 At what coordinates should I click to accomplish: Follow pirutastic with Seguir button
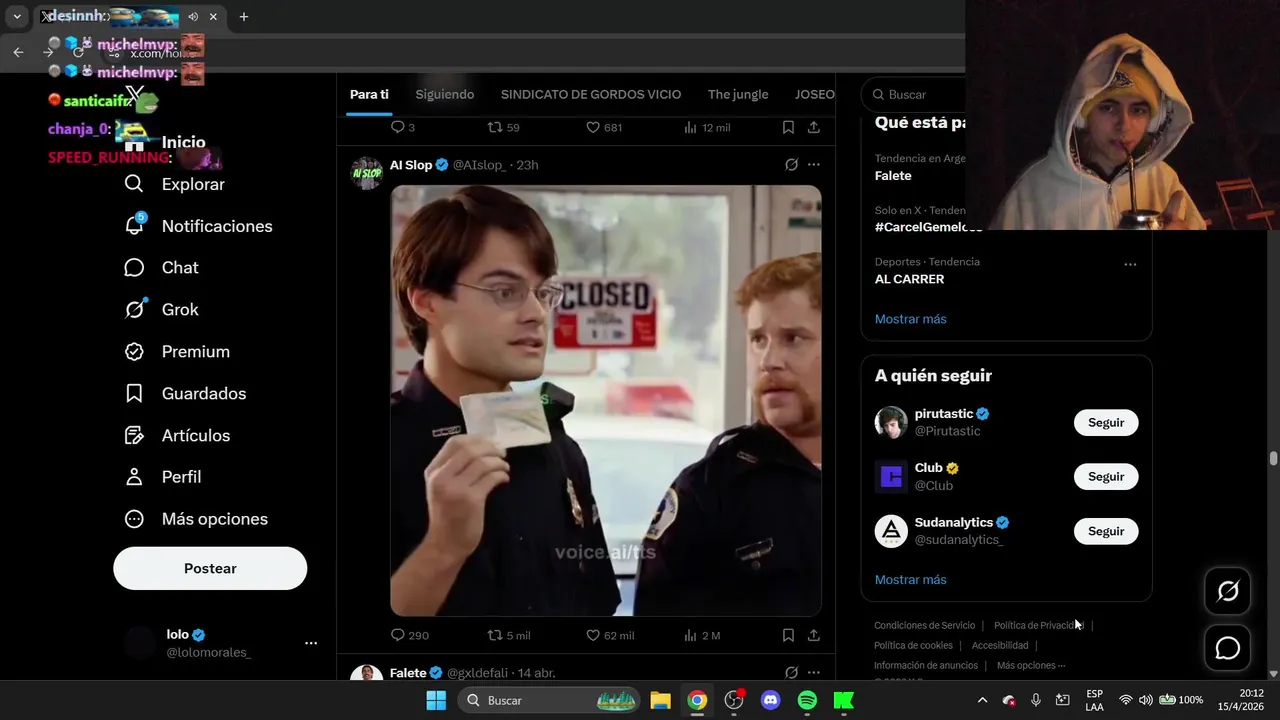pyautogui.click(x=1106, y=422)
